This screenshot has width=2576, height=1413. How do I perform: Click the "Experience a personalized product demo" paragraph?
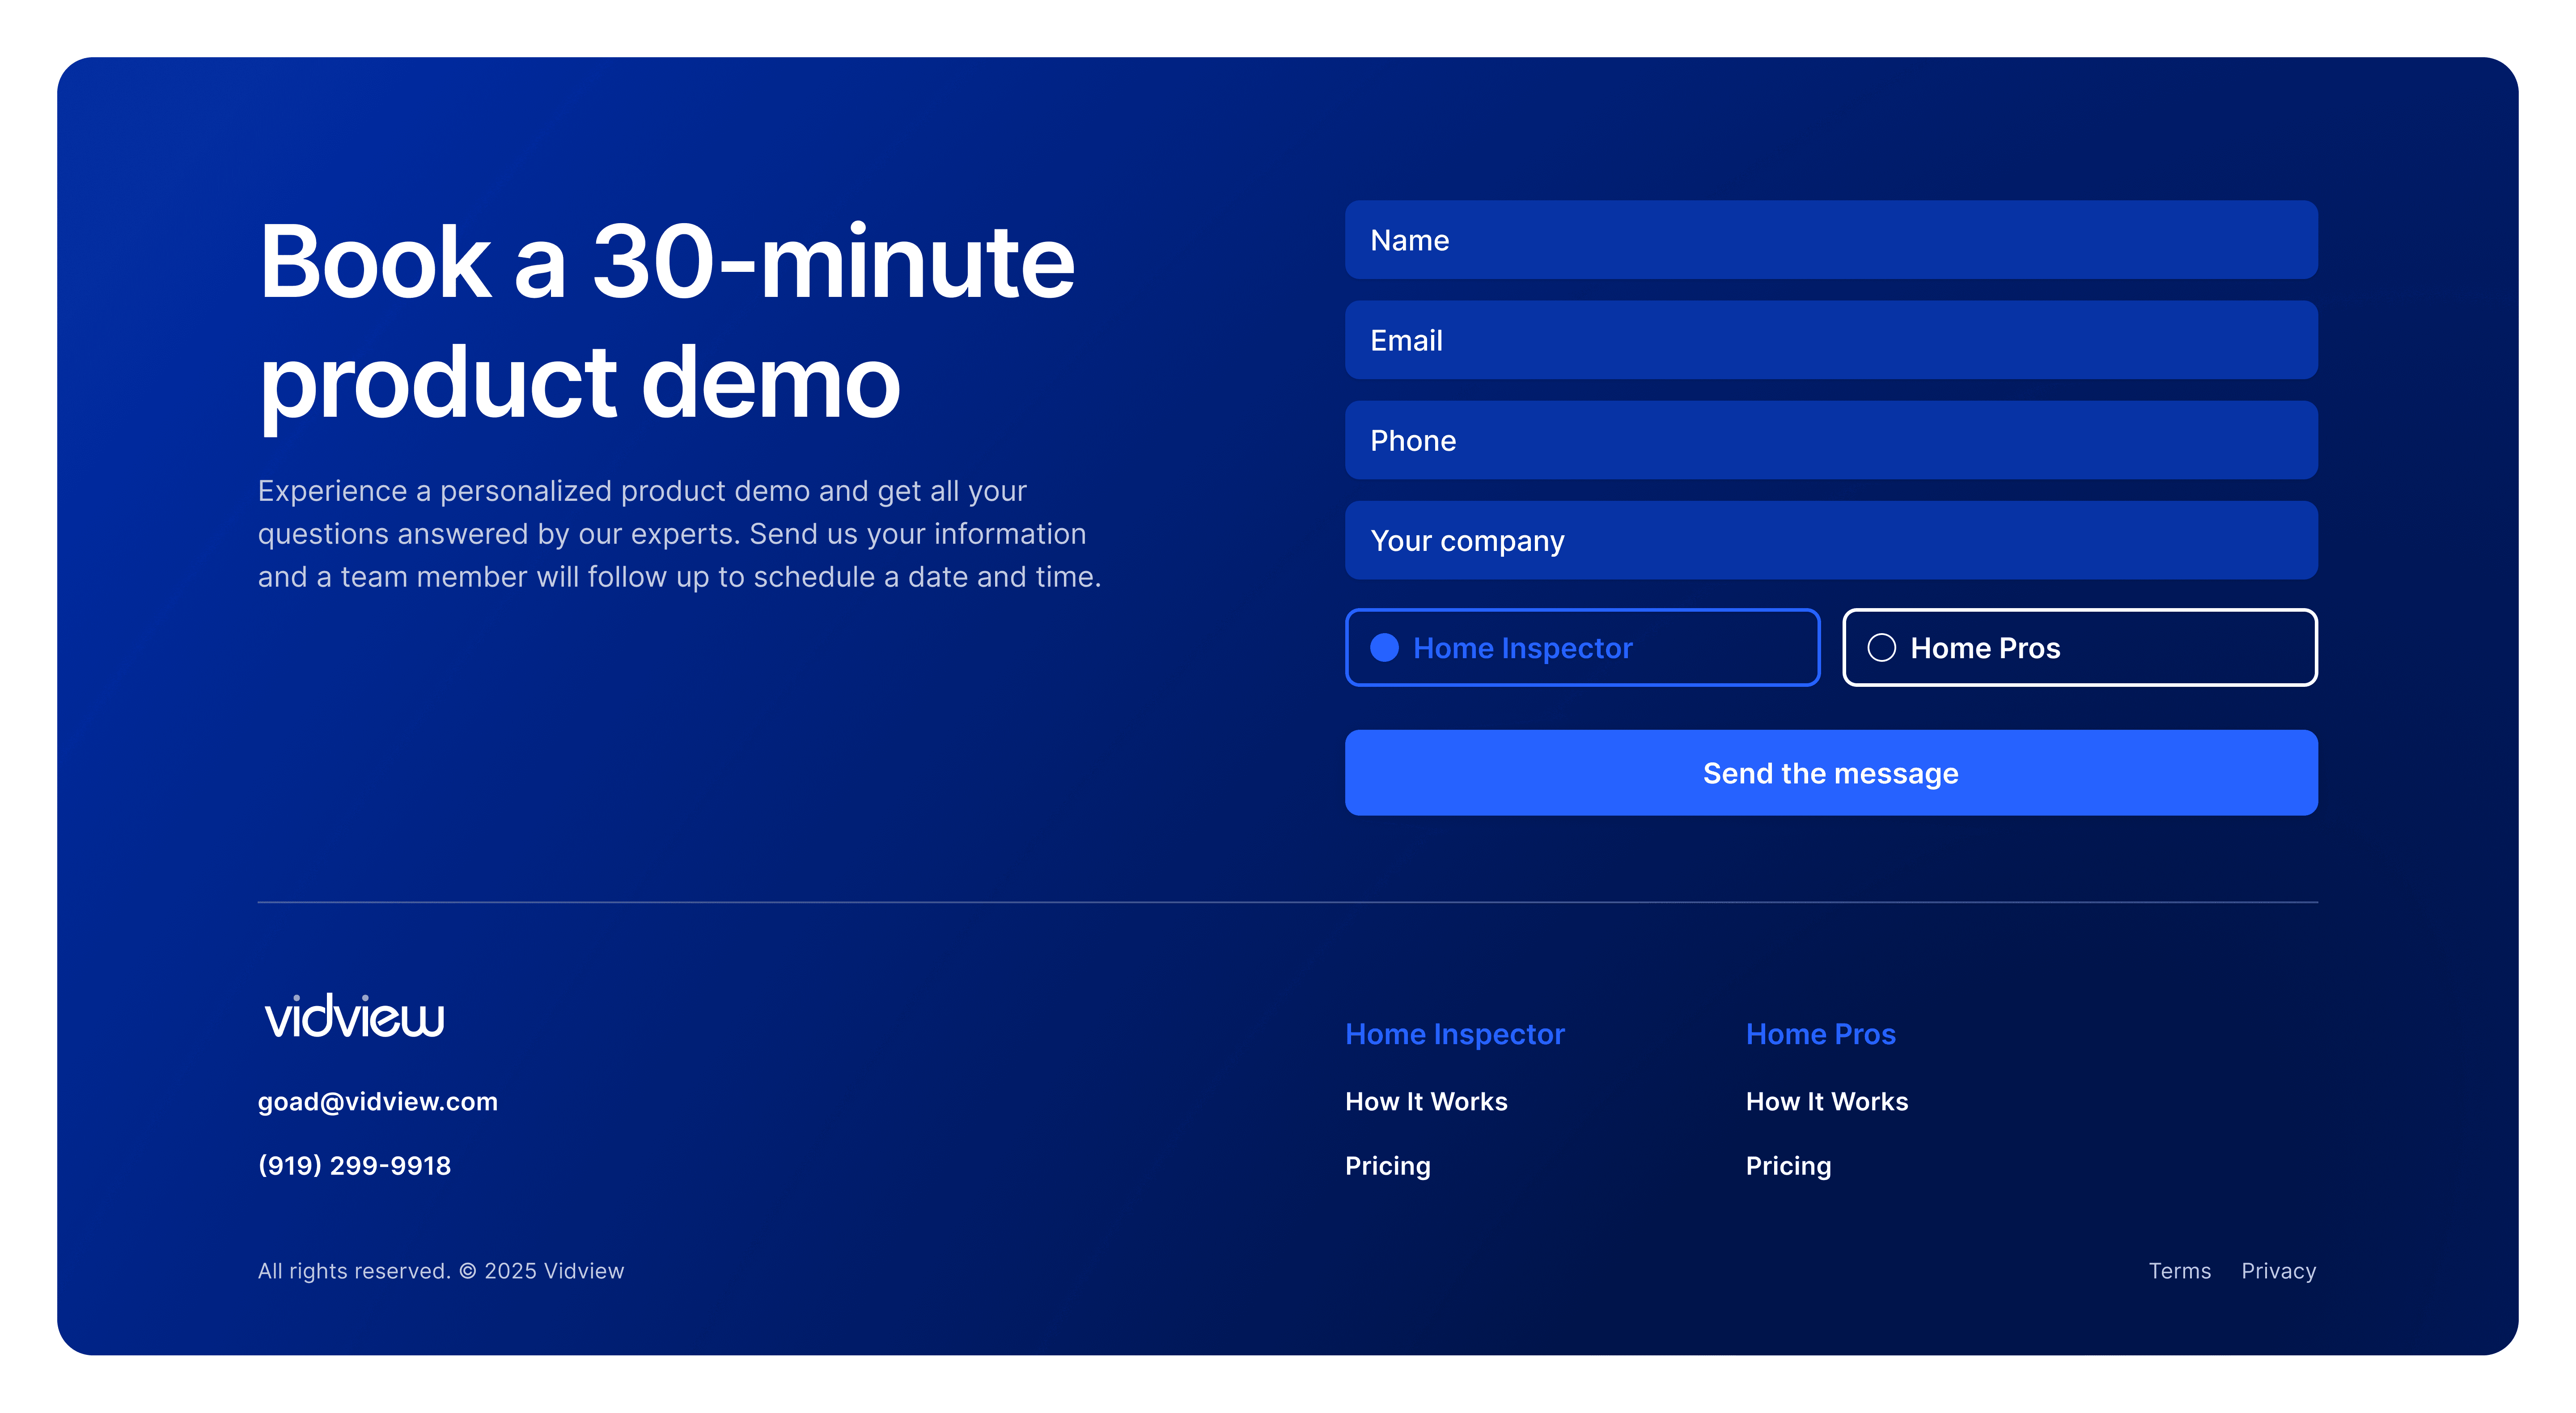pyautogui.click(x=679, y=534)
